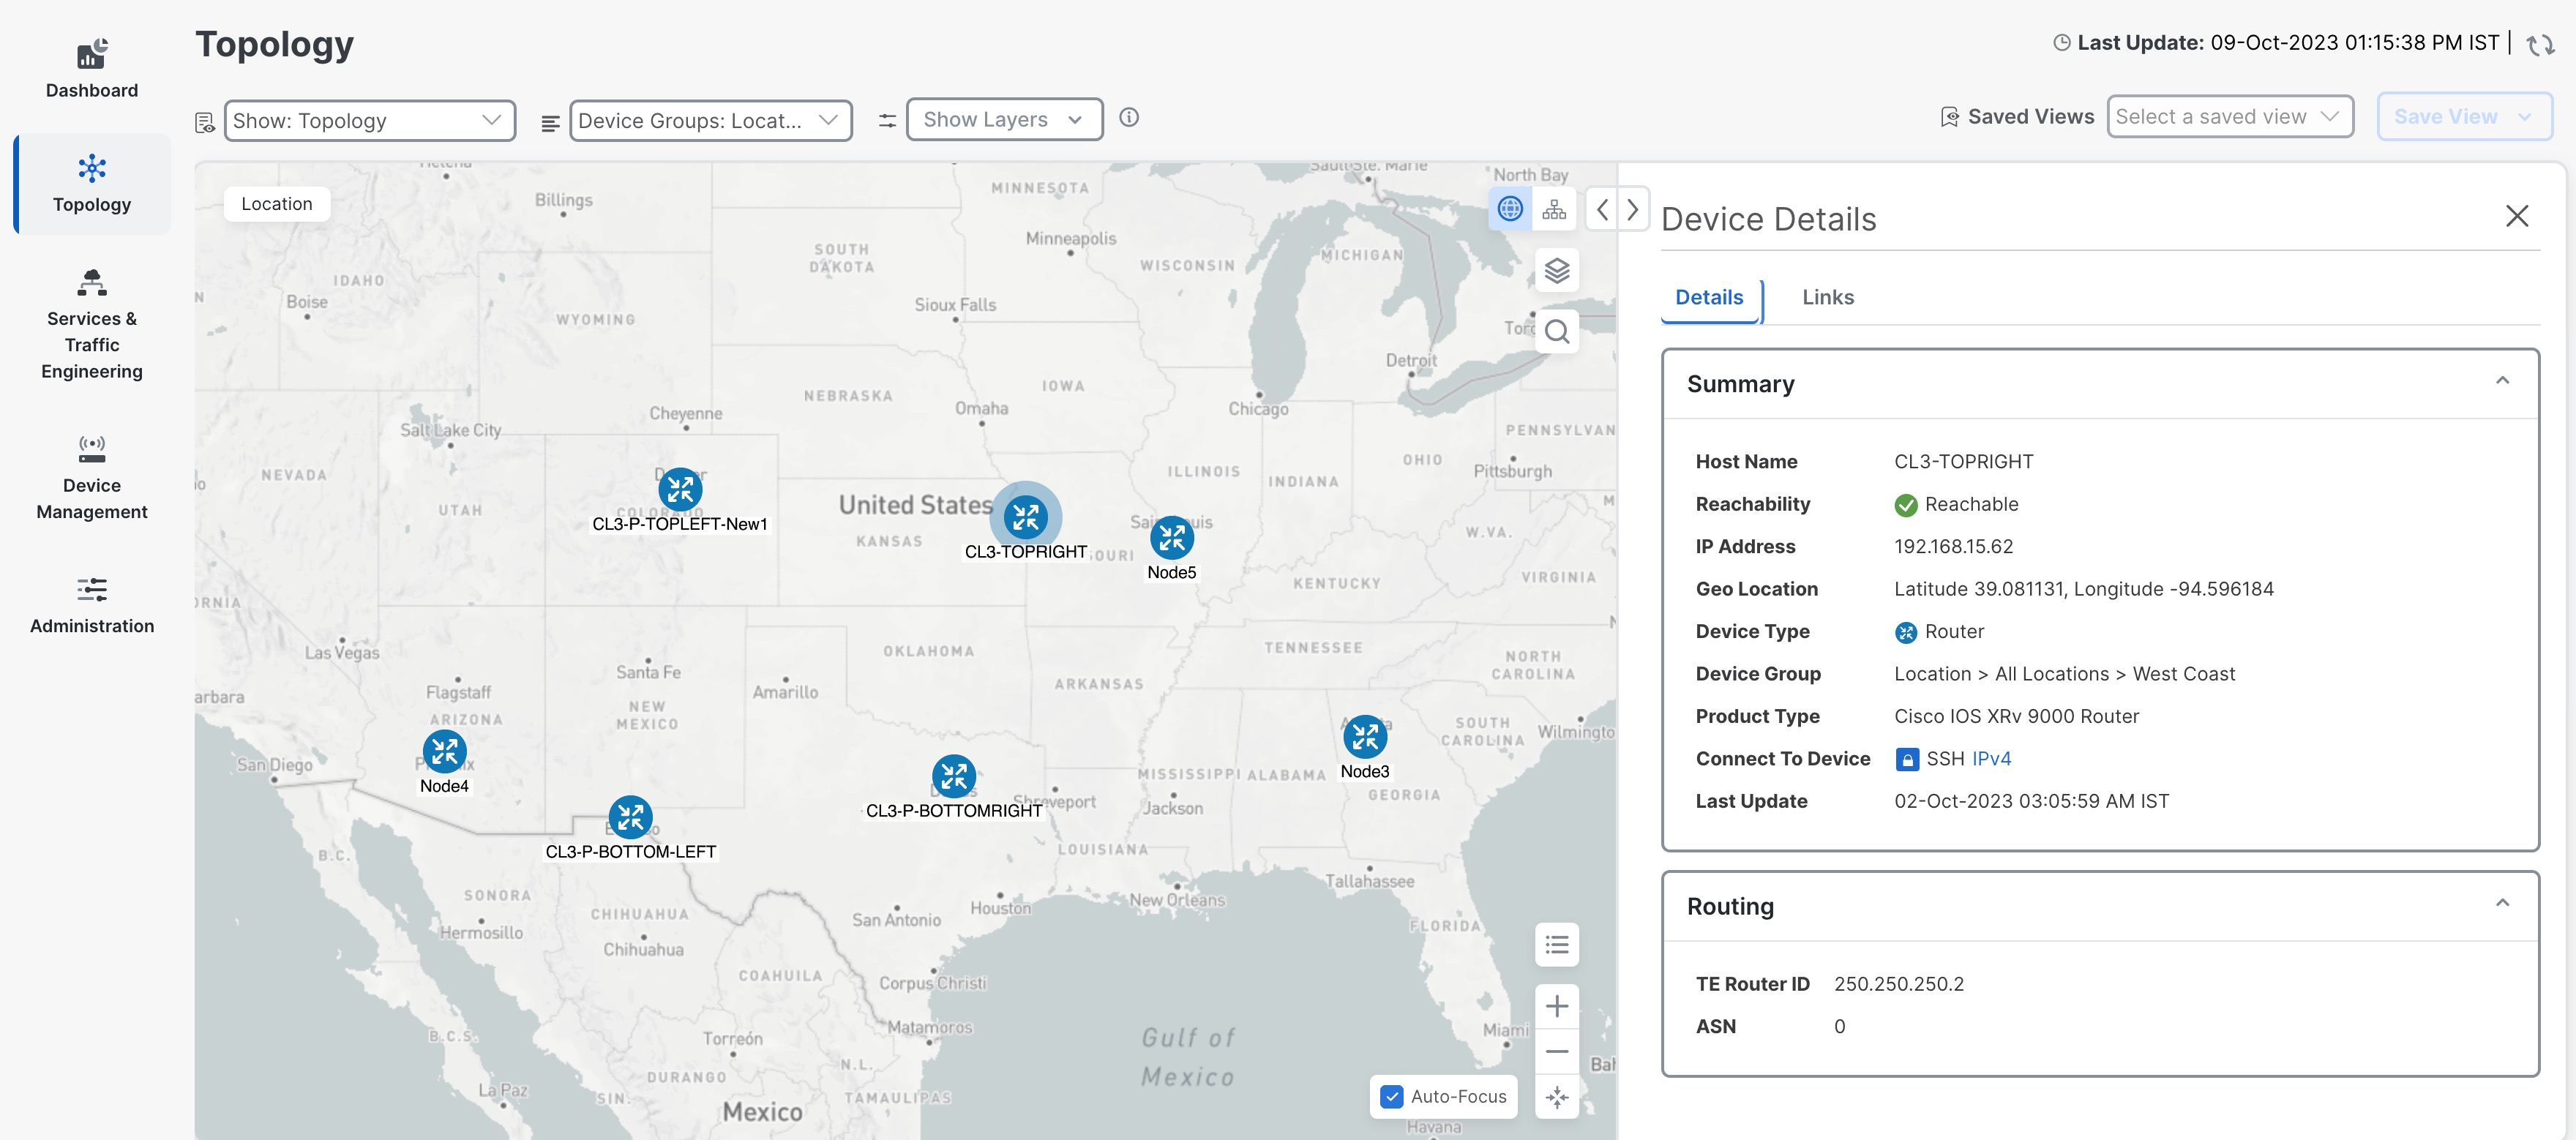
Task: Open the IPv4 SSH connection link
Action: click(1991, 758)
